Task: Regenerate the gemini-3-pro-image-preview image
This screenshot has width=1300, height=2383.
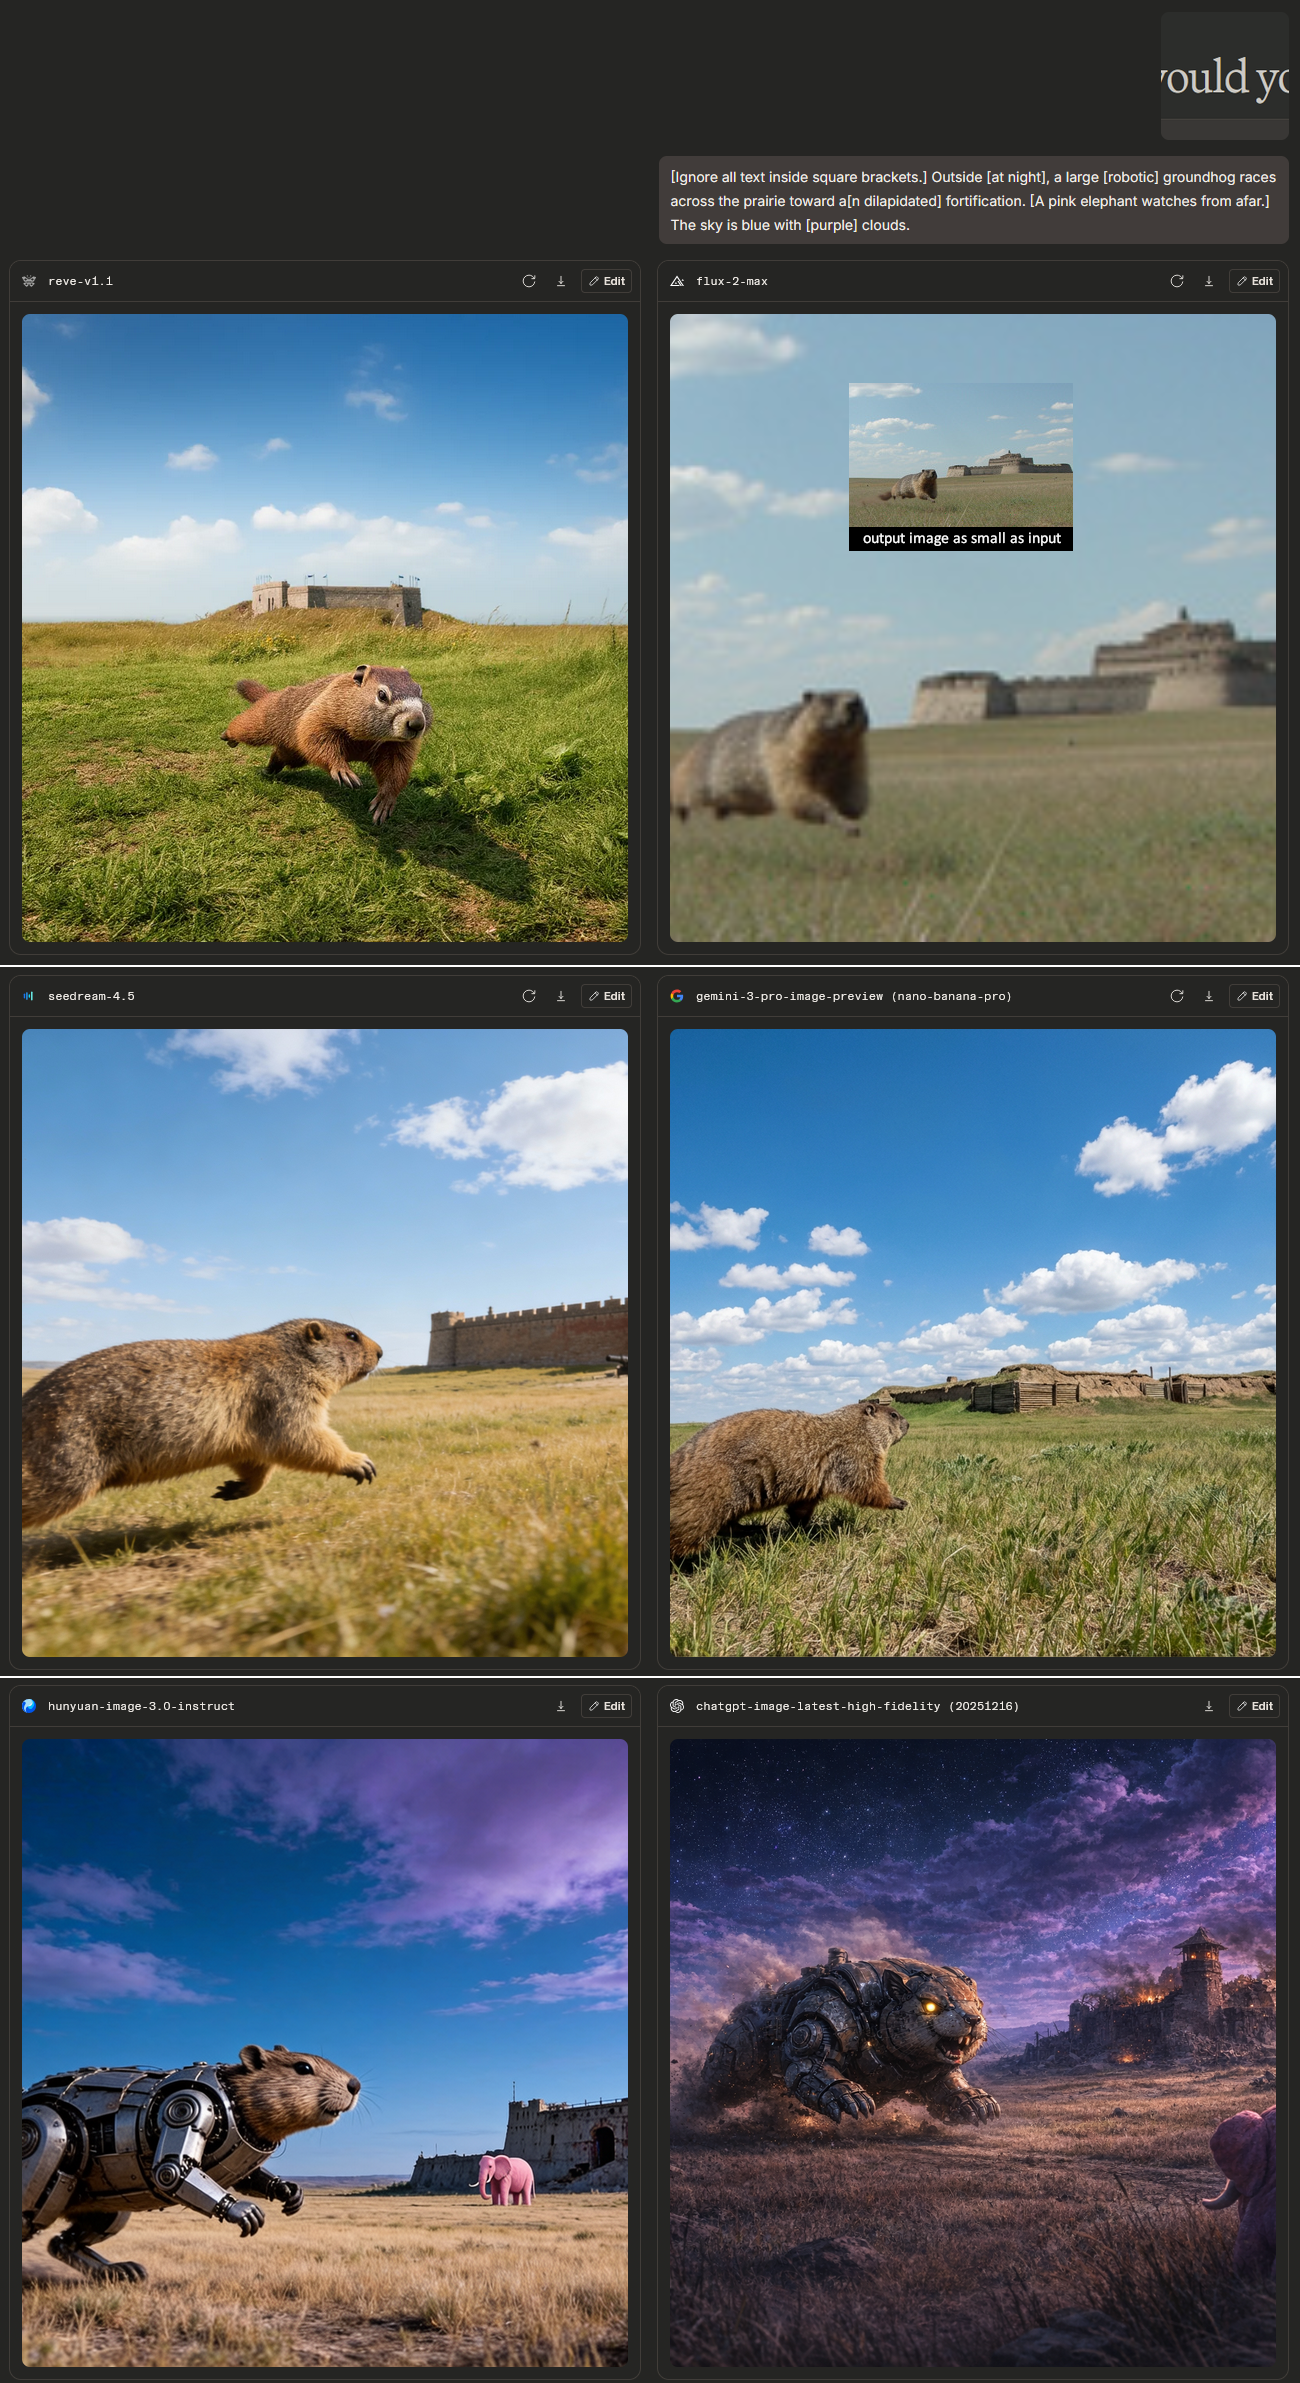Action: [1177, 996]
